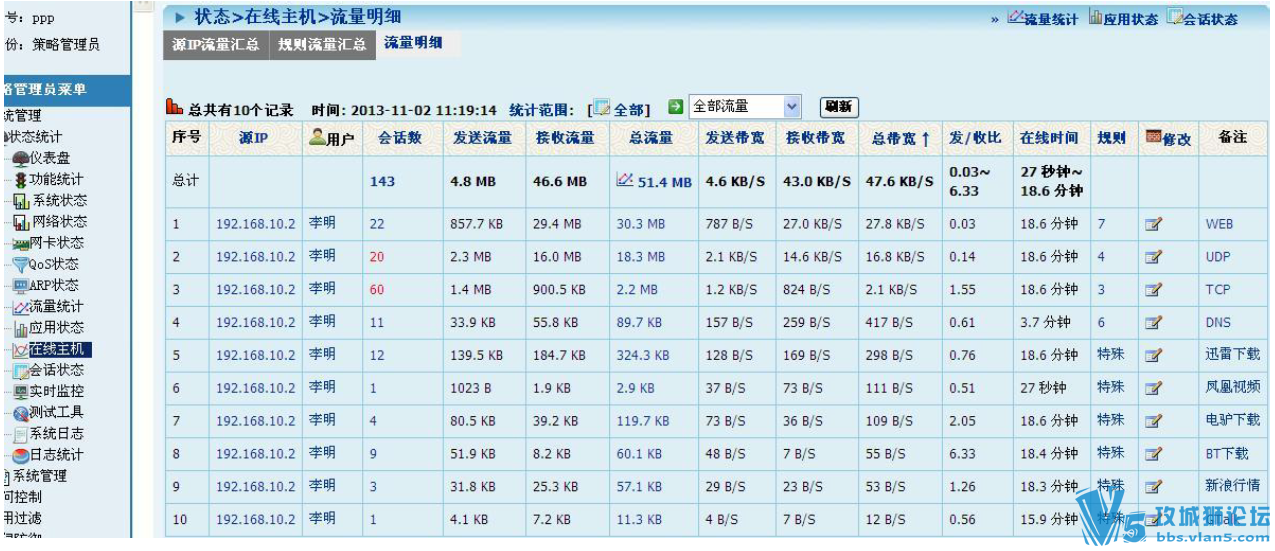Open rule number 6 in DNS row

(1101, 322)
